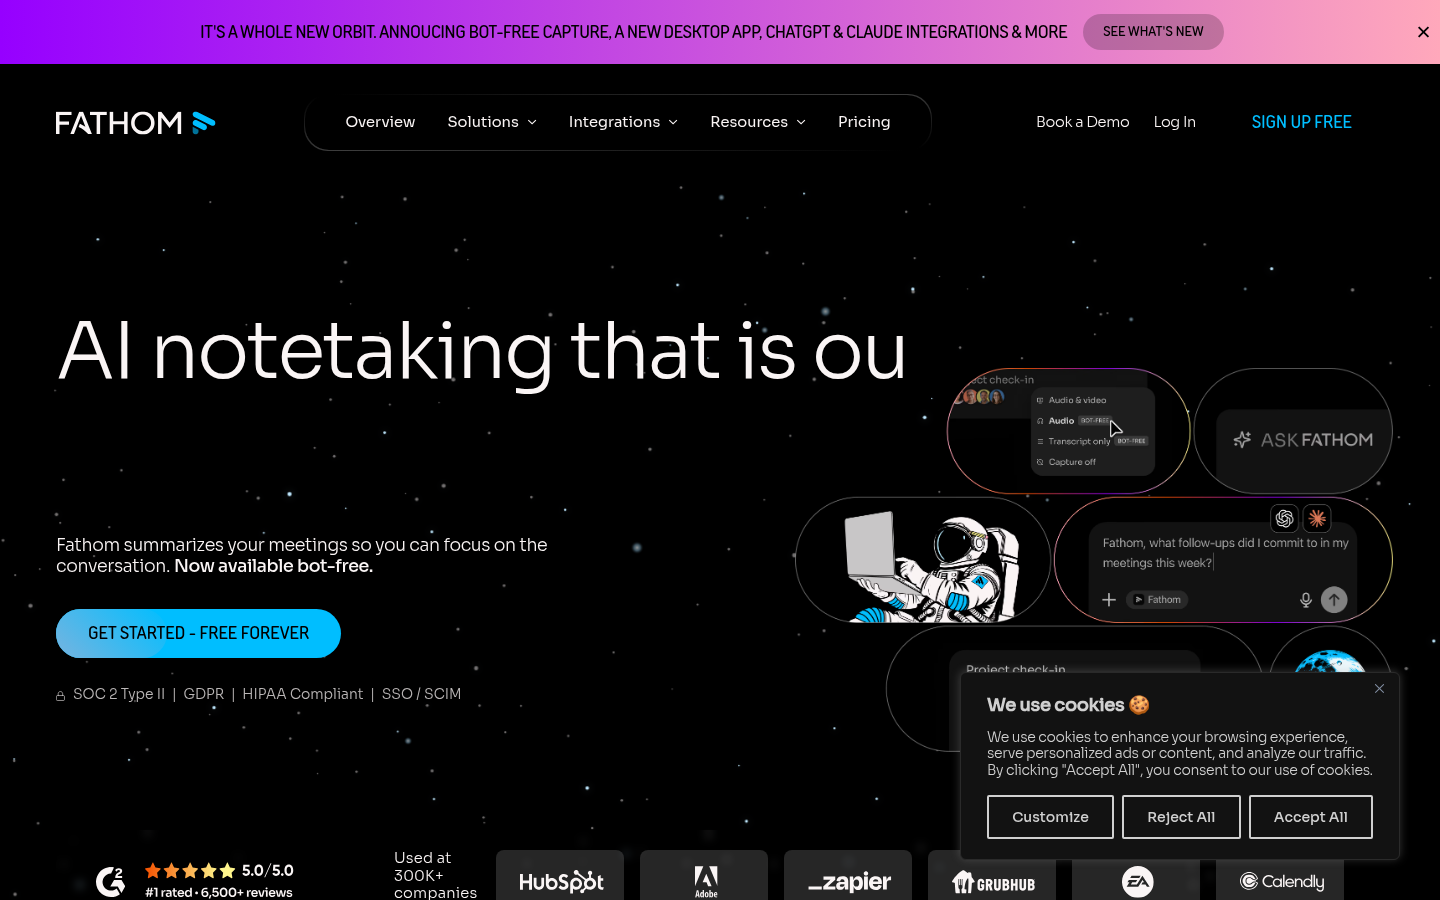This screenshot has width=1440, height=900.
Task: Click the Fathom logo in the header
Action: [x=136, y=122]
